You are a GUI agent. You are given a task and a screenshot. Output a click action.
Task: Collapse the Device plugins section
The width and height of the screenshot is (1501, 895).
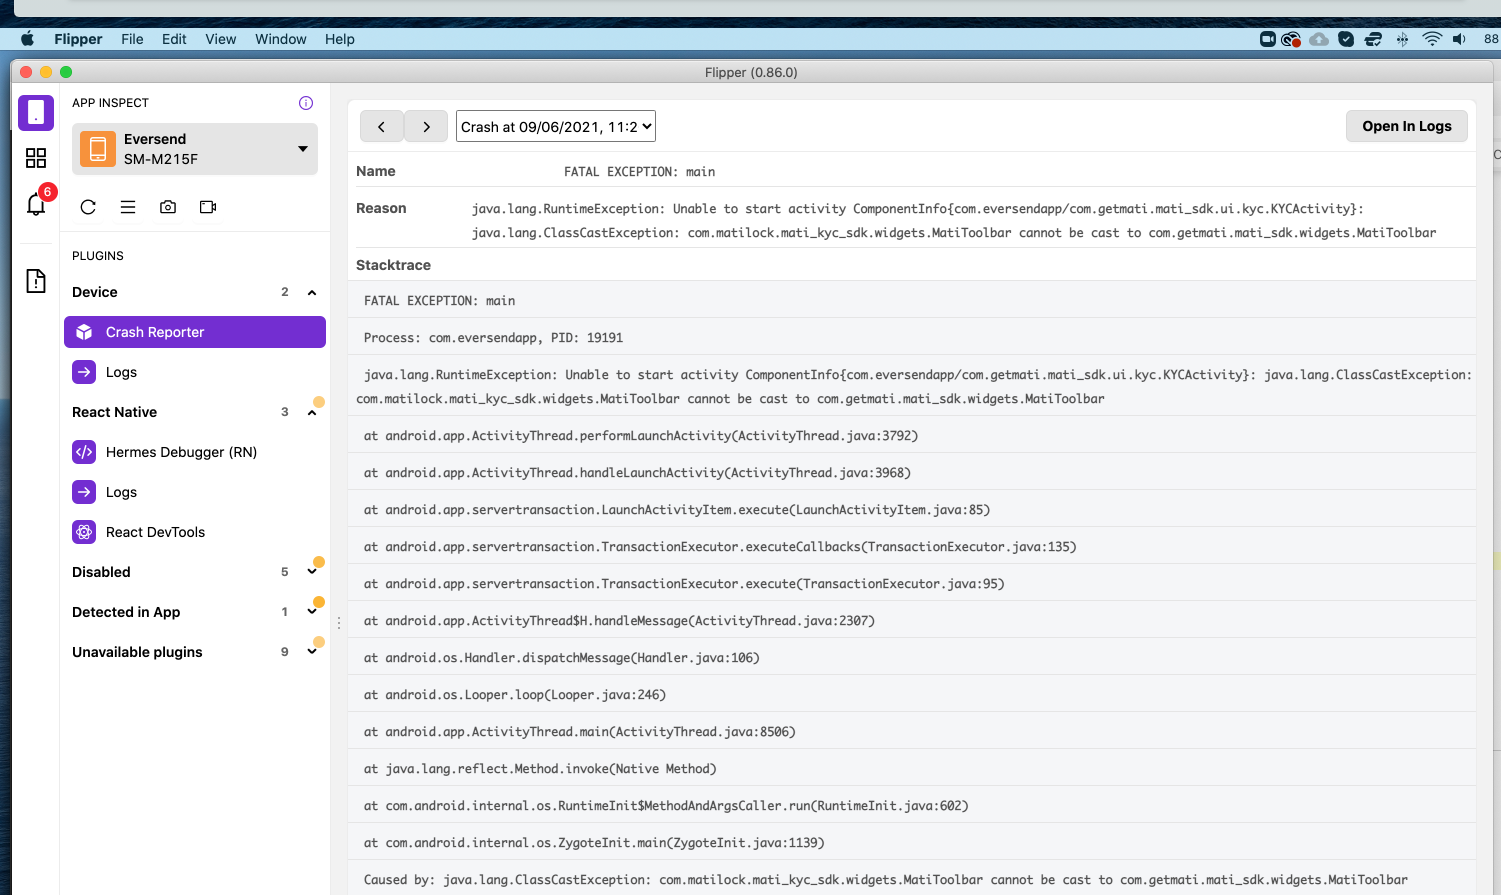(x=311, y=291)
